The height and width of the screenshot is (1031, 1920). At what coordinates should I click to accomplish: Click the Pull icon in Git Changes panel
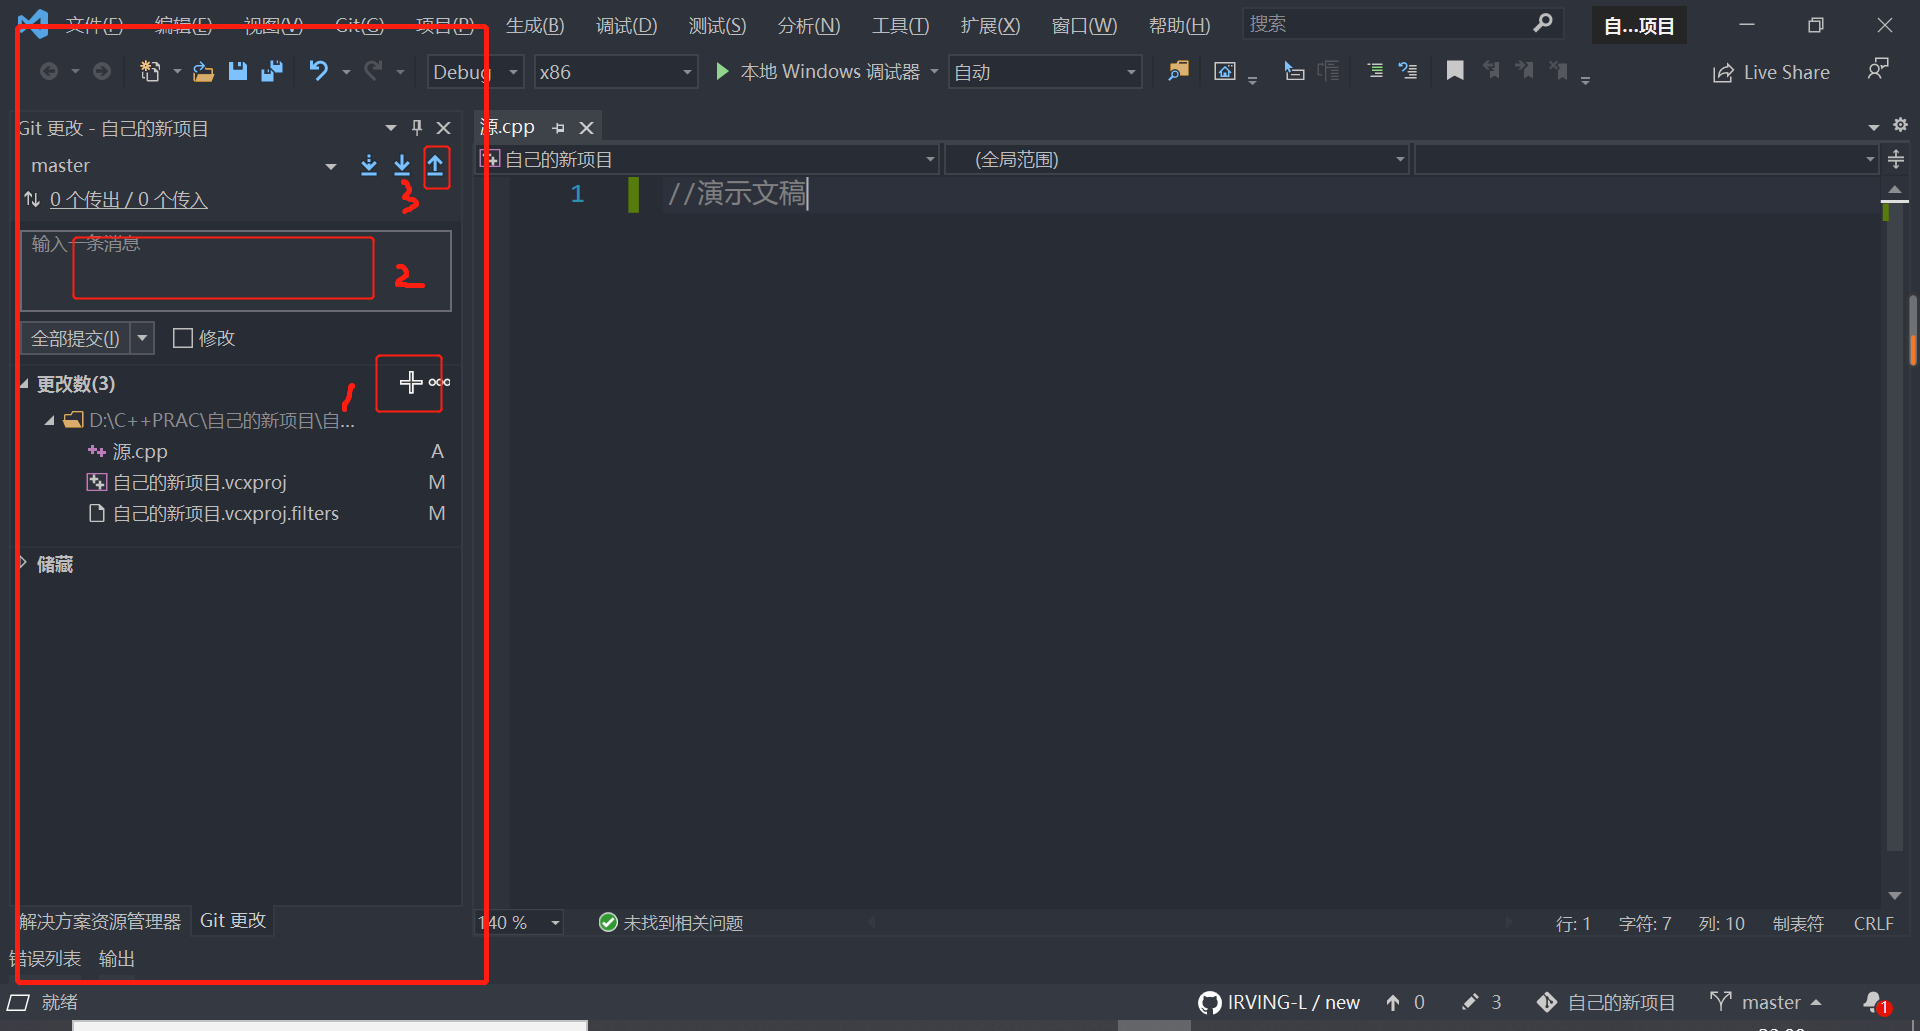(402, 166)
